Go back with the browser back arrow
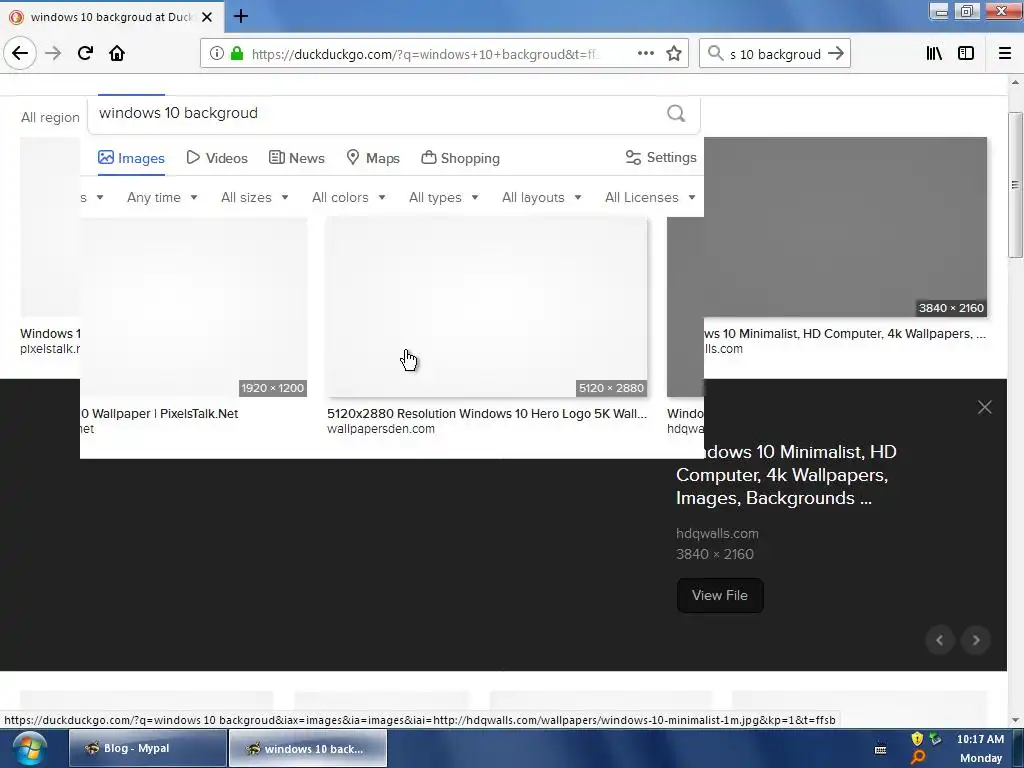The width and height of the screenshot is (1024, 768). (20, 53)
